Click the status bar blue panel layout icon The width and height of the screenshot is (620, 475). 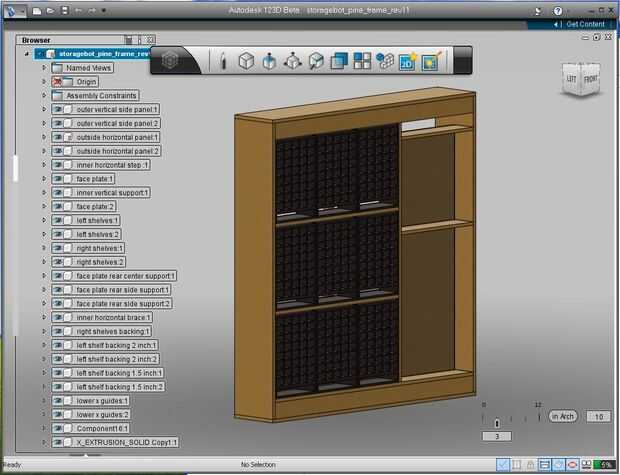544,465
